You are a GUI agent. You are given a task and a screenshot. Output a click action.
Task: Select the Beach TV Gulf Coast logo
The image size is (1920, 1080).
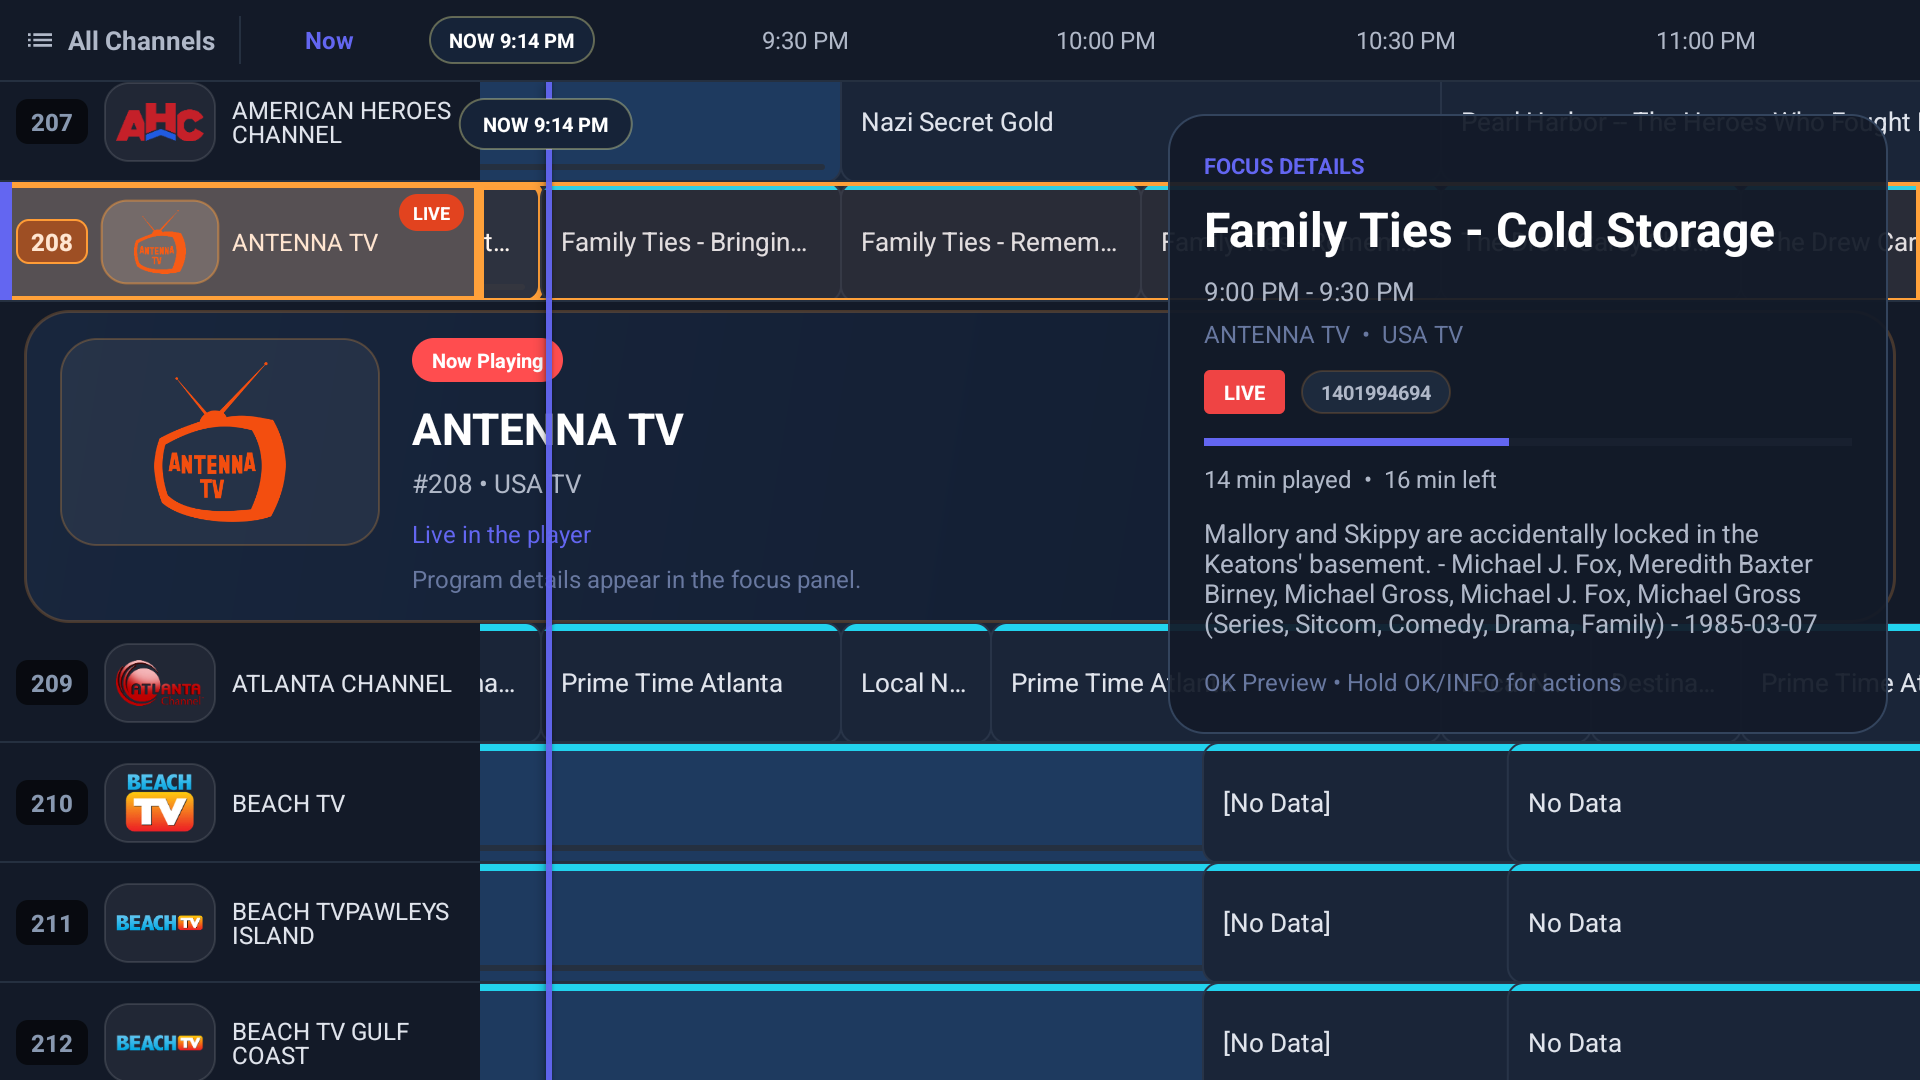(x=160, y=1042)
